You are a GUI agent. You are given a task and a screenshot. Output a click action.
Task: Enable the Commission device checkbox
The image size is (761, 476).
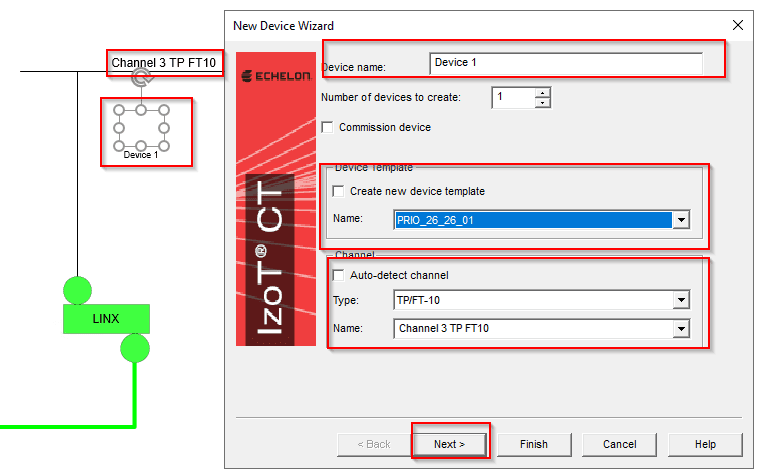click(328, 128)
